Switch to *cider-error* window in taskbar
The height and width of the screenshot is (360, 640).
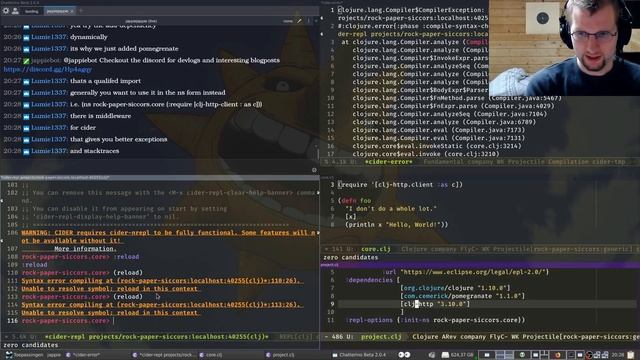(x=83, y=355)
